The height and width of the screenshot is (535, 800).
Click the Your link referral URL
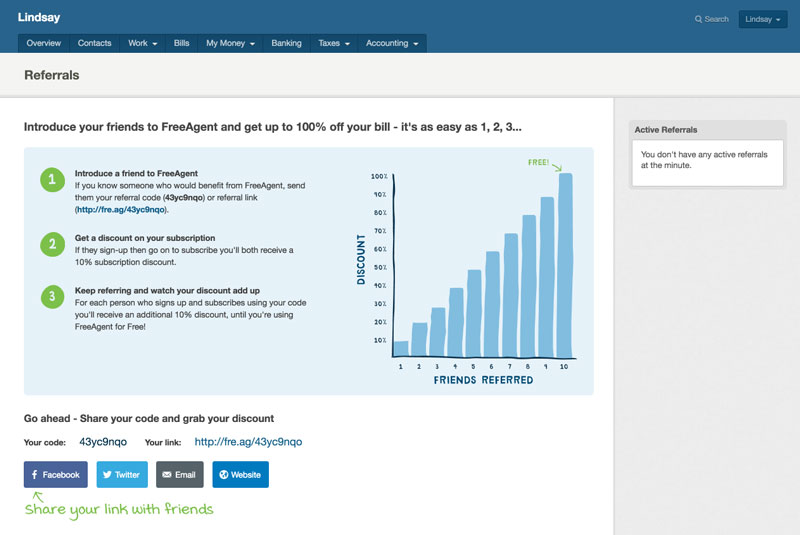248,442
